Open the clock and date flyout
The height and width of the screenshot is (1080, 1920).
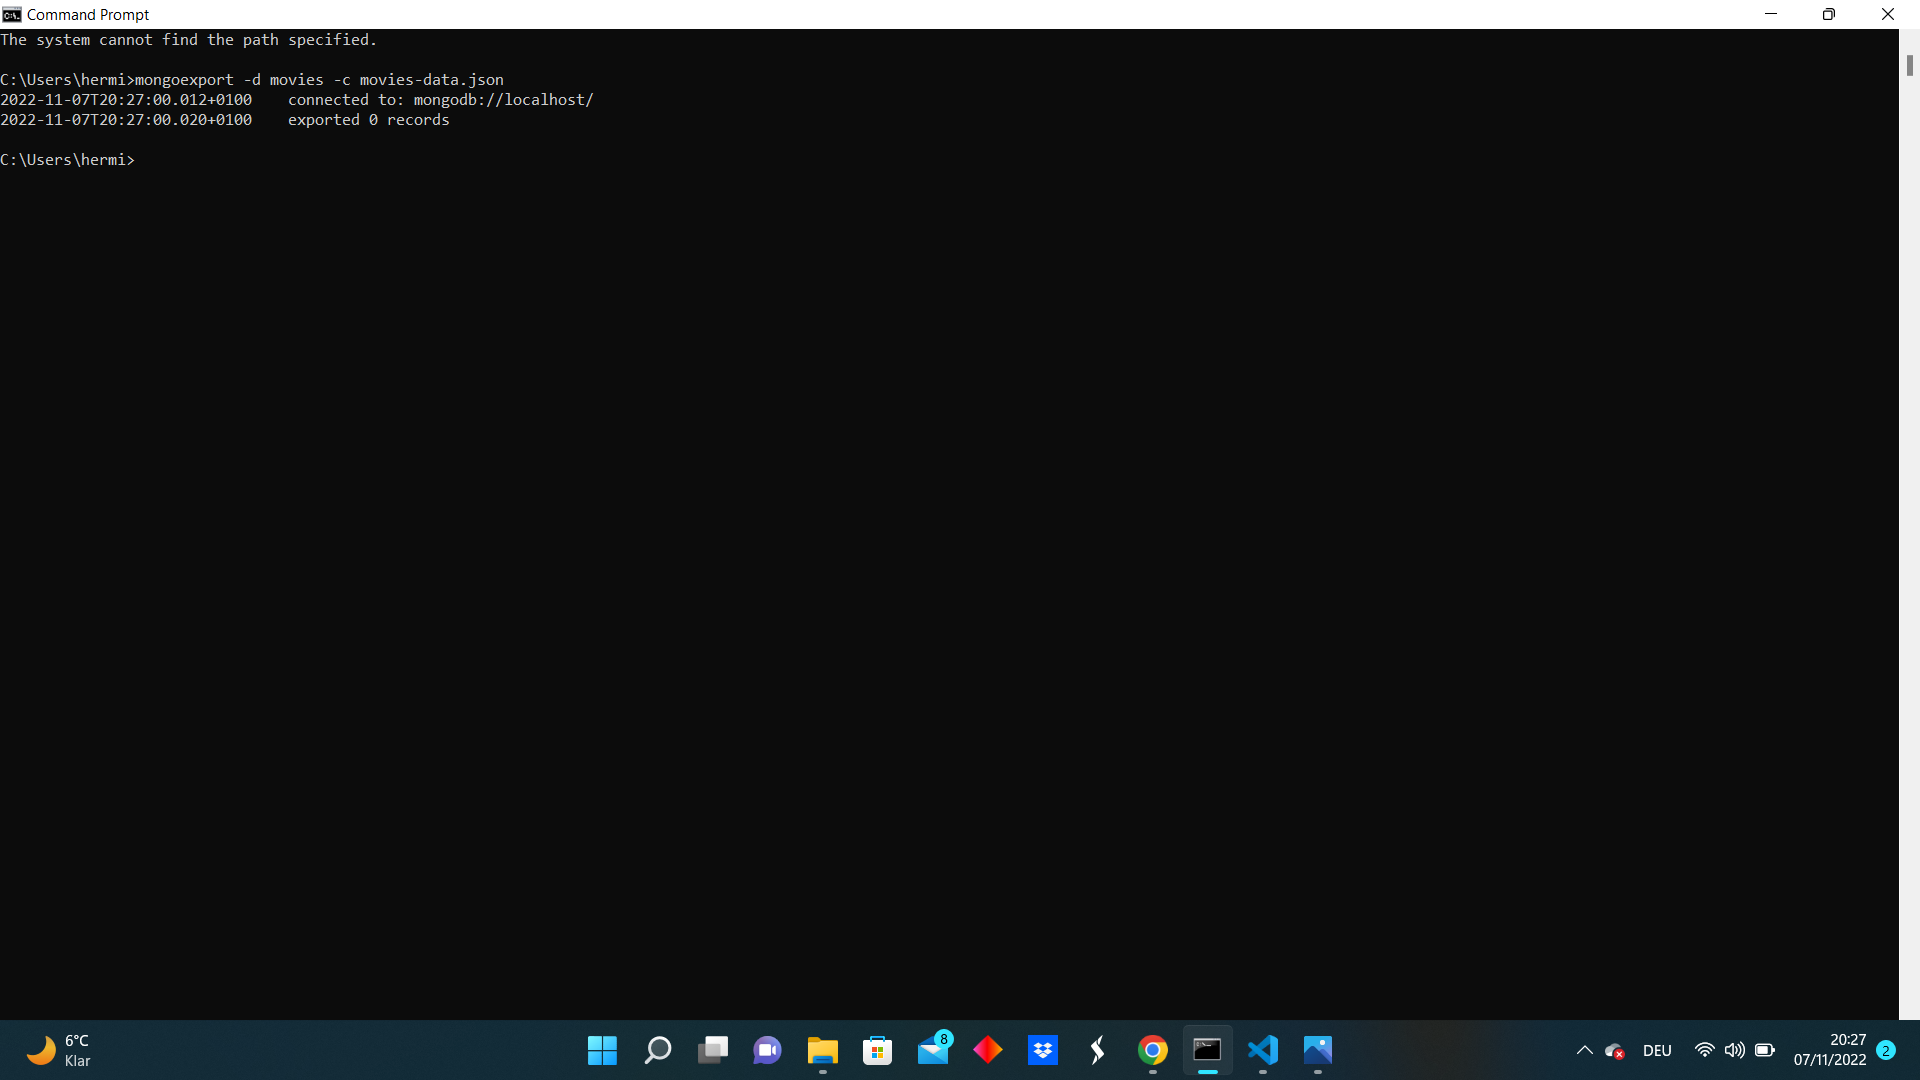(x=1829, y=1050)
